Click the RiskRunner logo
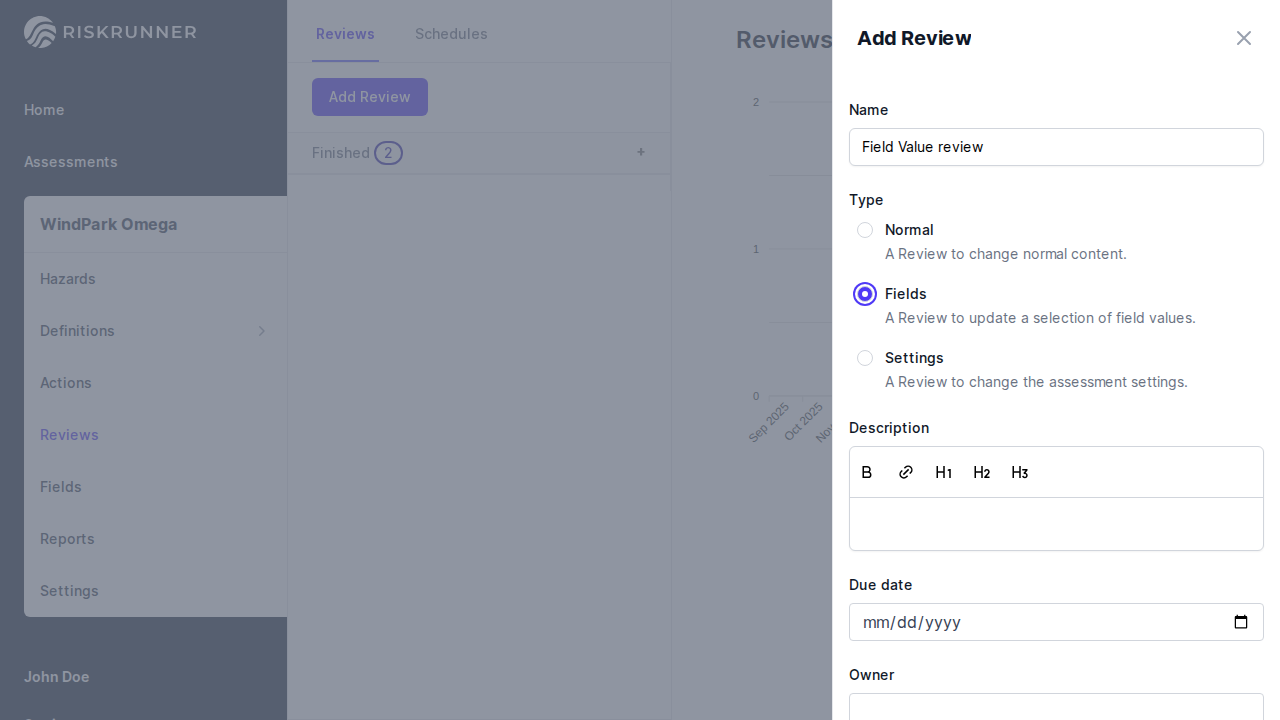The image size is (1280, 720). [x=110, y=32]
